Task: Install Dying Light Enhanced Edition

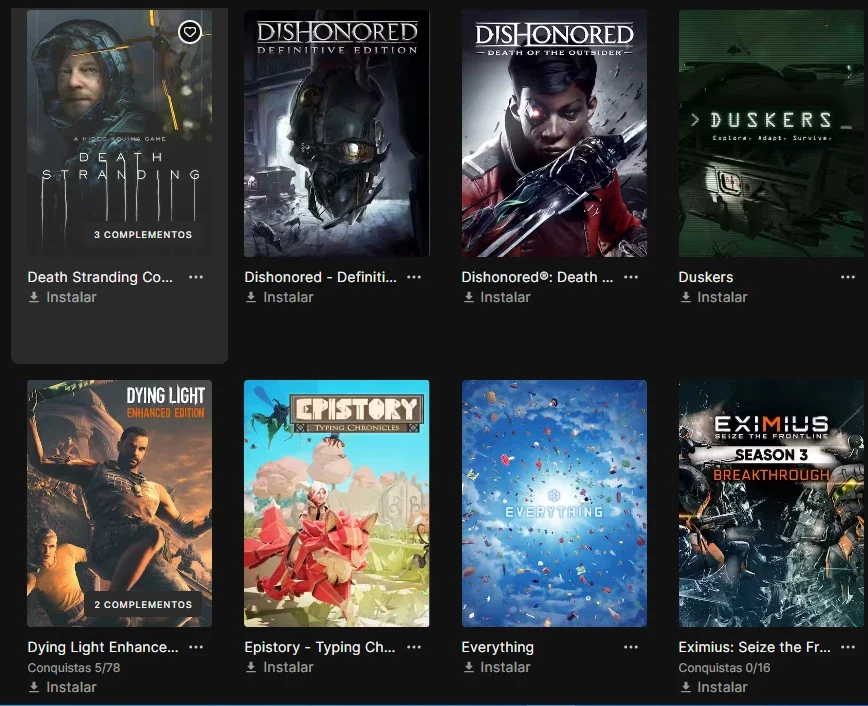Action: click(71, 687)
